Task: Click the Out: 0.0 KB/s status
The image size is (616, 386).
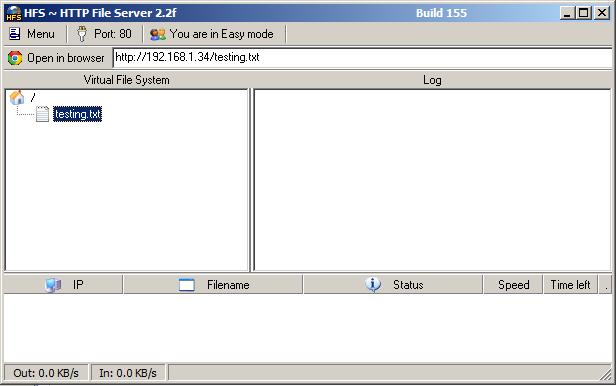Action: (46, 373)
